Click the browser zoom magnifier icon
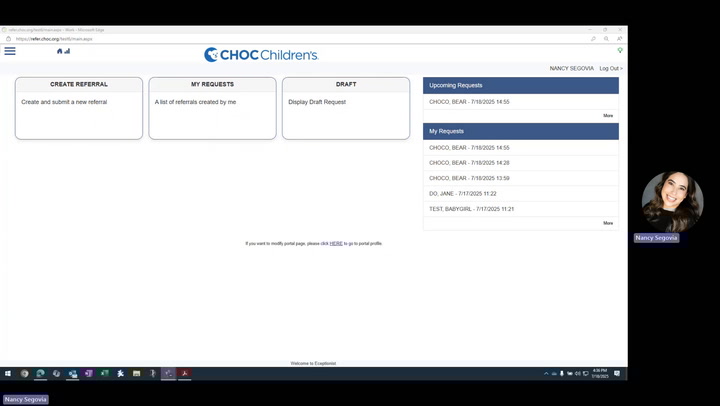Image resolution: width=720 pixels, height=406 pixels. 606,39
